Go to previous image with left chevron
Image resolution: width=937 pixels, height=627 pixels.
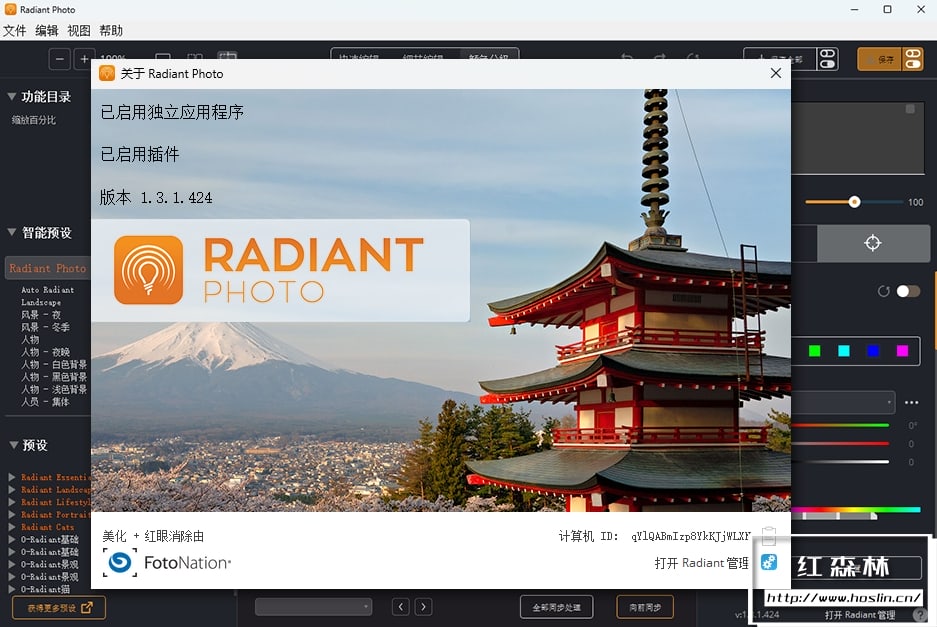[401, 607]
